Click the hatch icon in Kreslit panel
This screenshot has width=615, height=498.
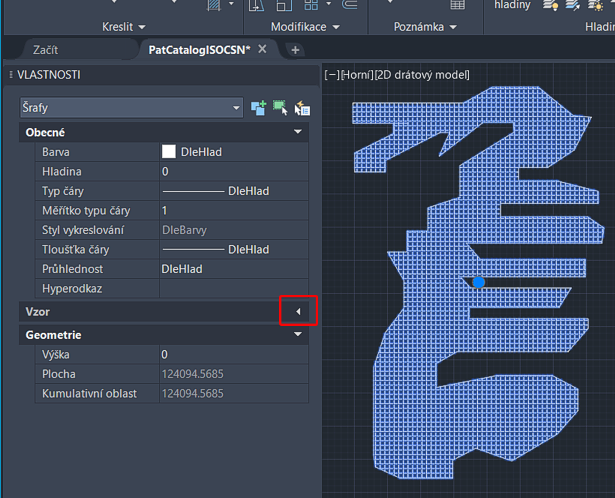coord(215,5)
